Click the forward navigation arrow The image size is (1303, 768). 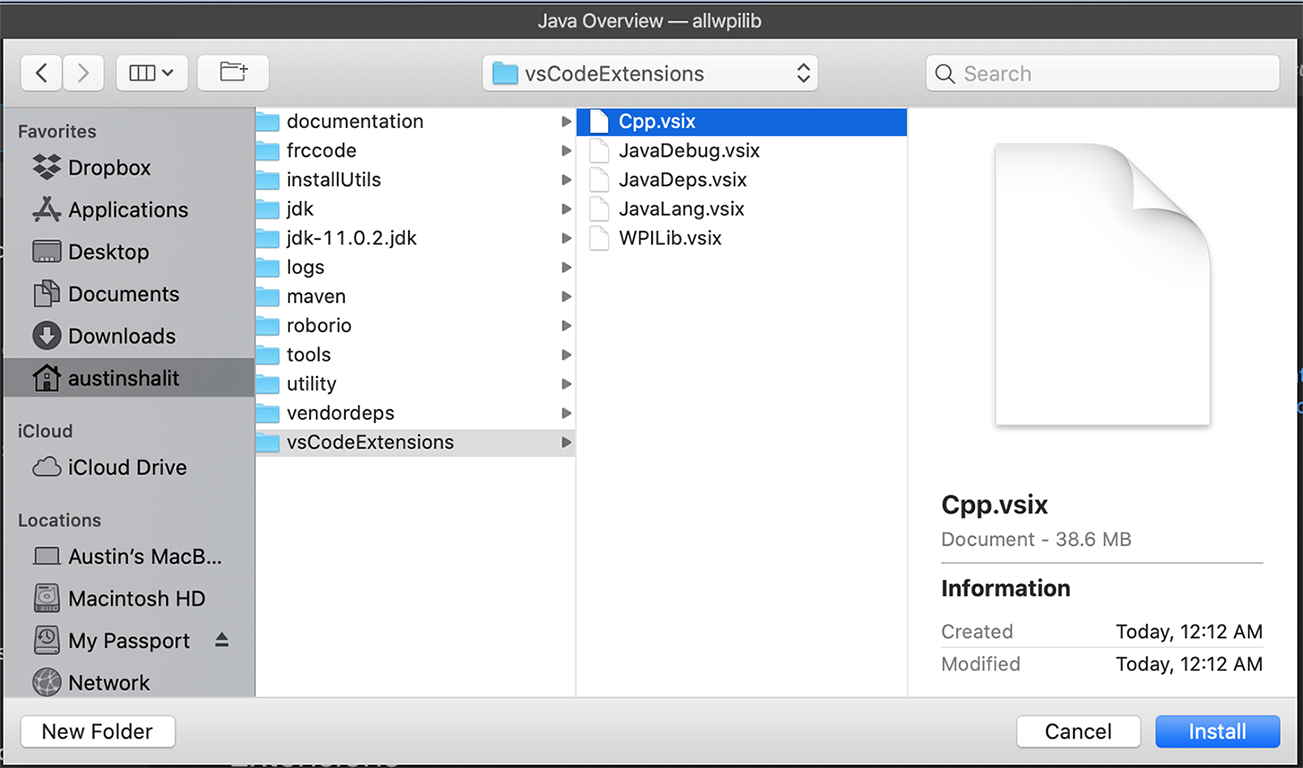[83, 73]
